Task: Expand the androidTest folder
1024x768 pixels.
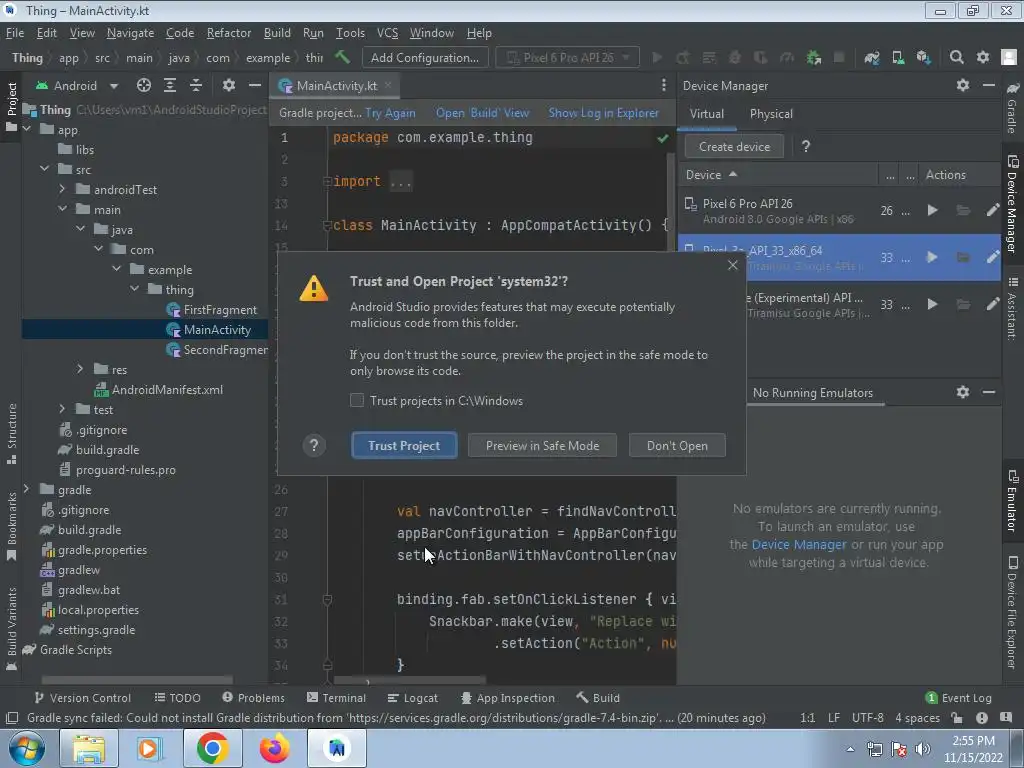Action: click(x=62, y=189)
